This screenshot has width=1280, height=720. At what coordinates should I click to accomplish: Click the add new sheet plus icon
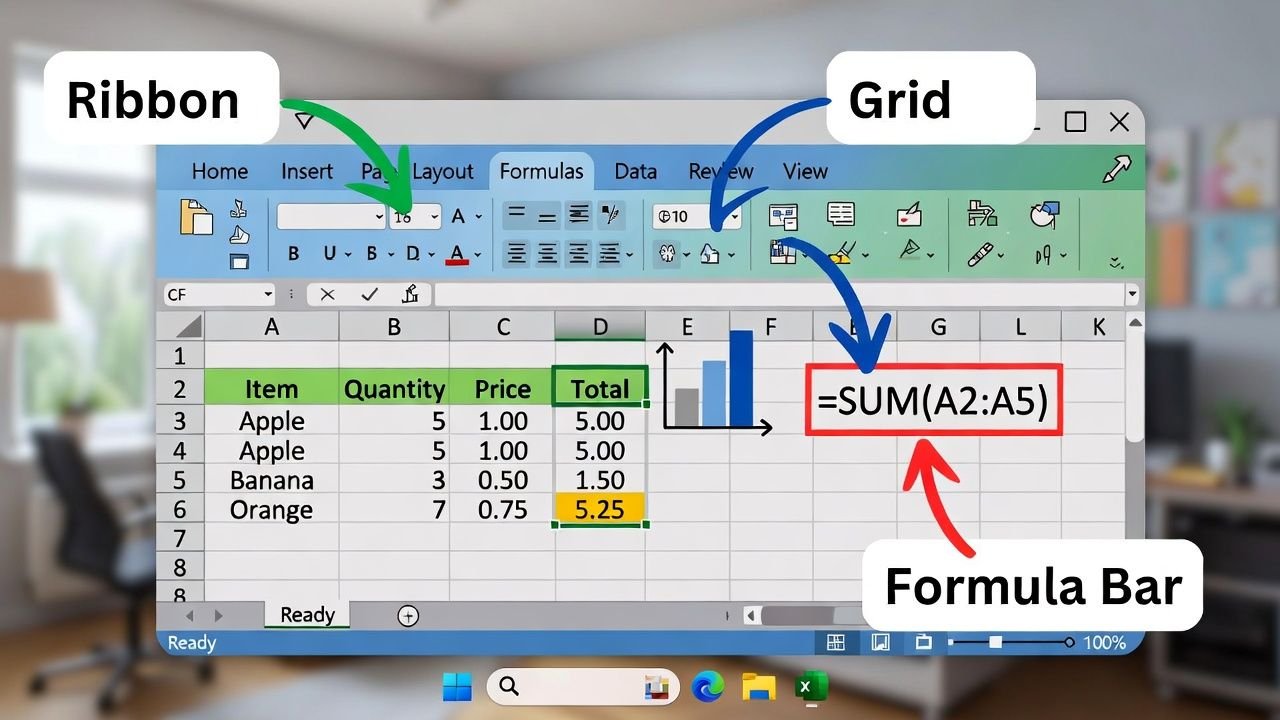coord(408,616)
